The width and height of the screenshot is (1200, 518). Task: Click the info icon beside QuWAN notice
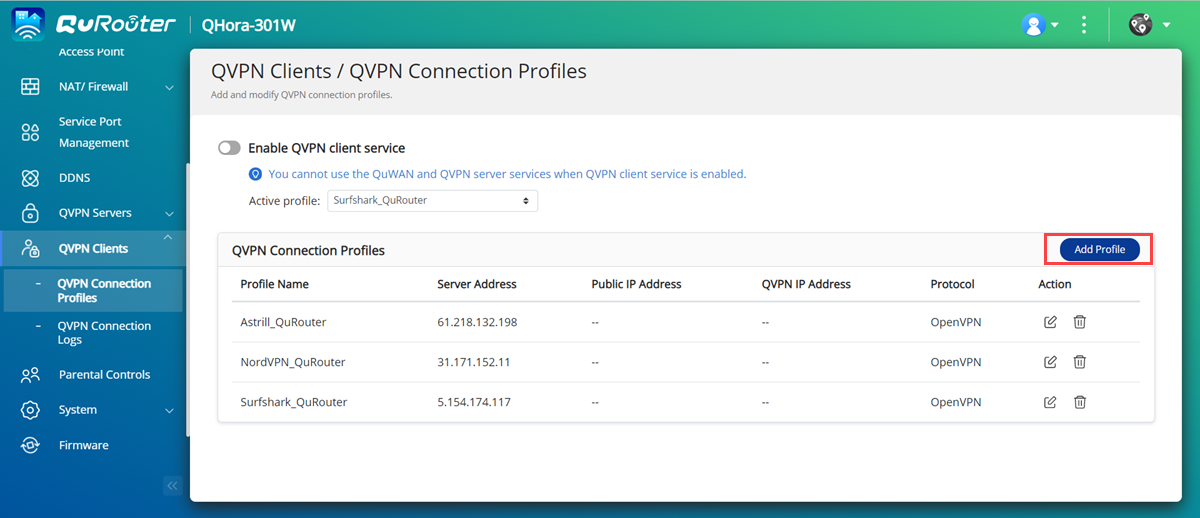pos(256,174)
